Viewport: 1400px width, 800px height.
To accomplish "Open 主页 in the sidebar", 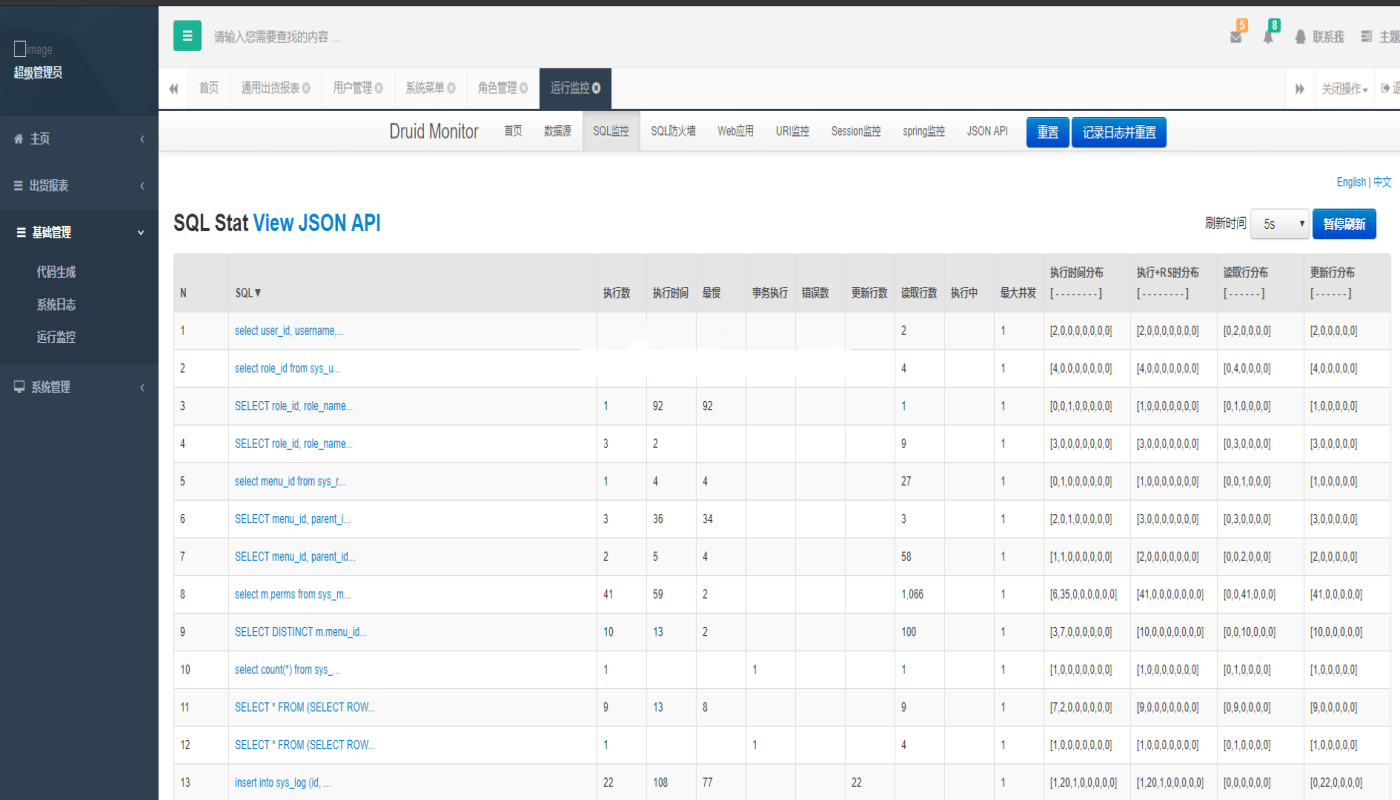I will 79,139.
